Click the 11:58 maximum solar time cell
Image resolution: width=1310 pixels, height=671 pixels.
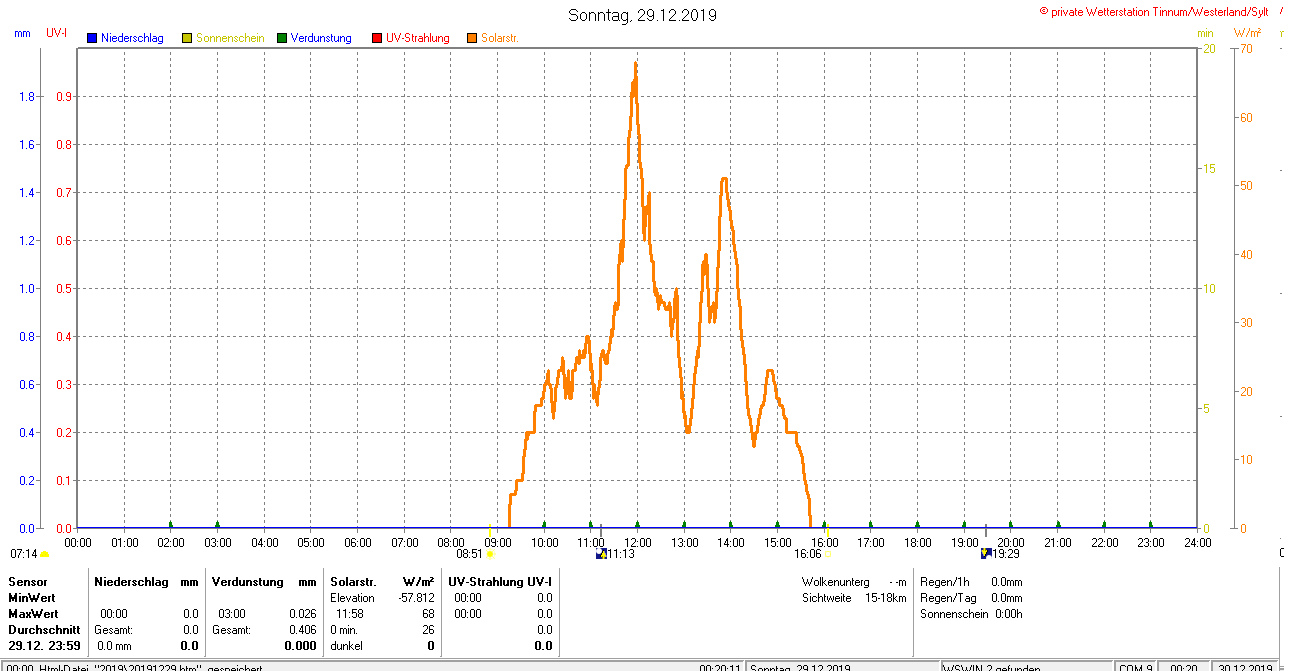coord(350,614)
